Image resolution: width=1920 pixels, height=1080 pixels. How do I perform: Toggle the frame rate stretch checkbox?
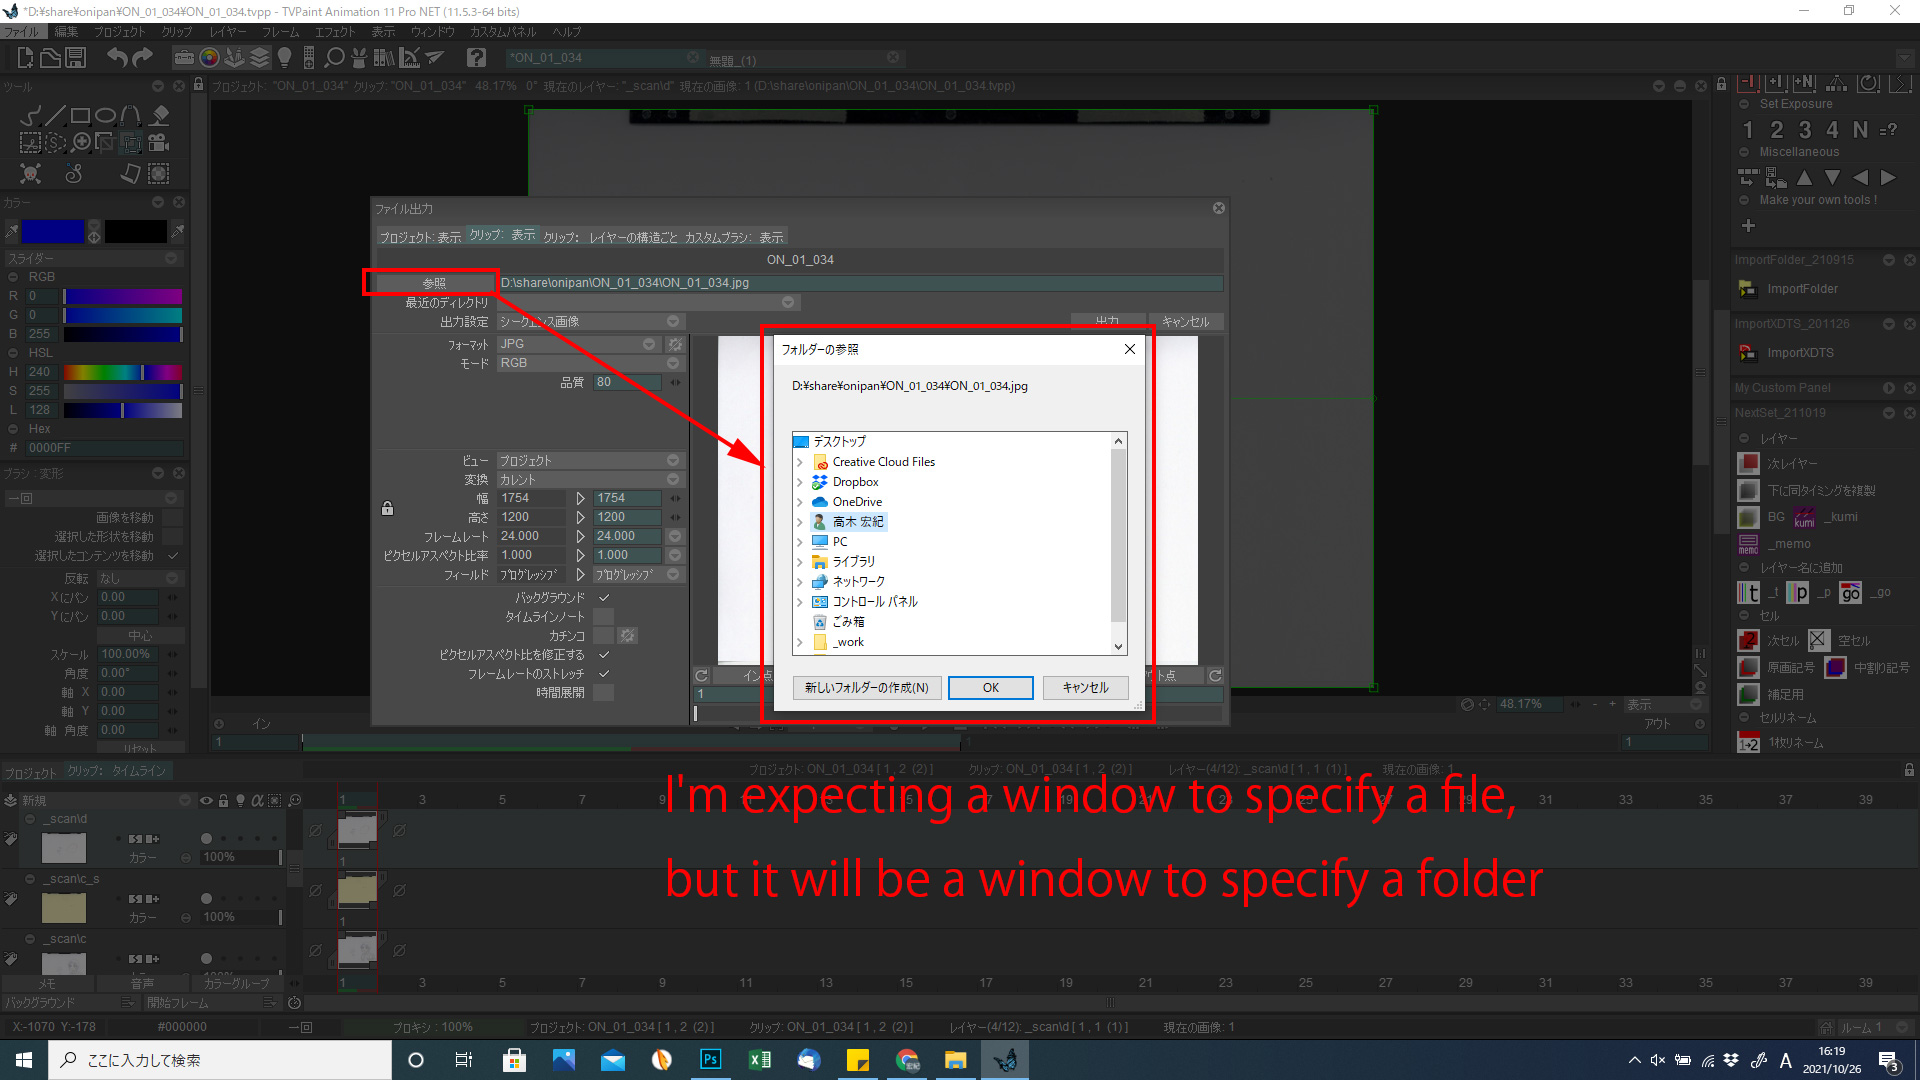[603, 674]
